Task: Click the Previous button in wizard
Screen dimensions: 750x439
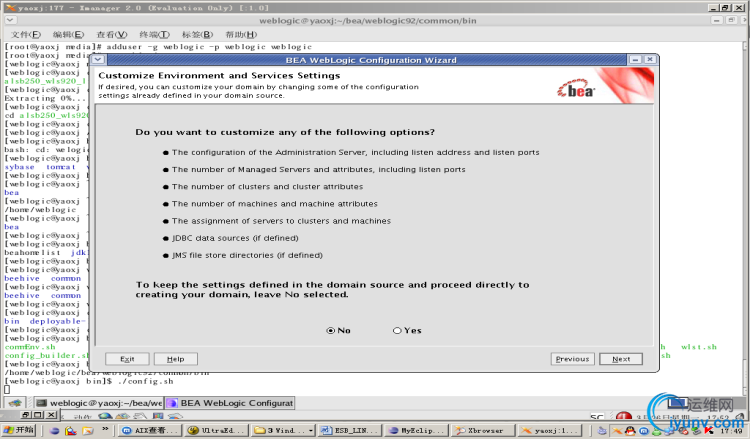Action: point(573,359)
